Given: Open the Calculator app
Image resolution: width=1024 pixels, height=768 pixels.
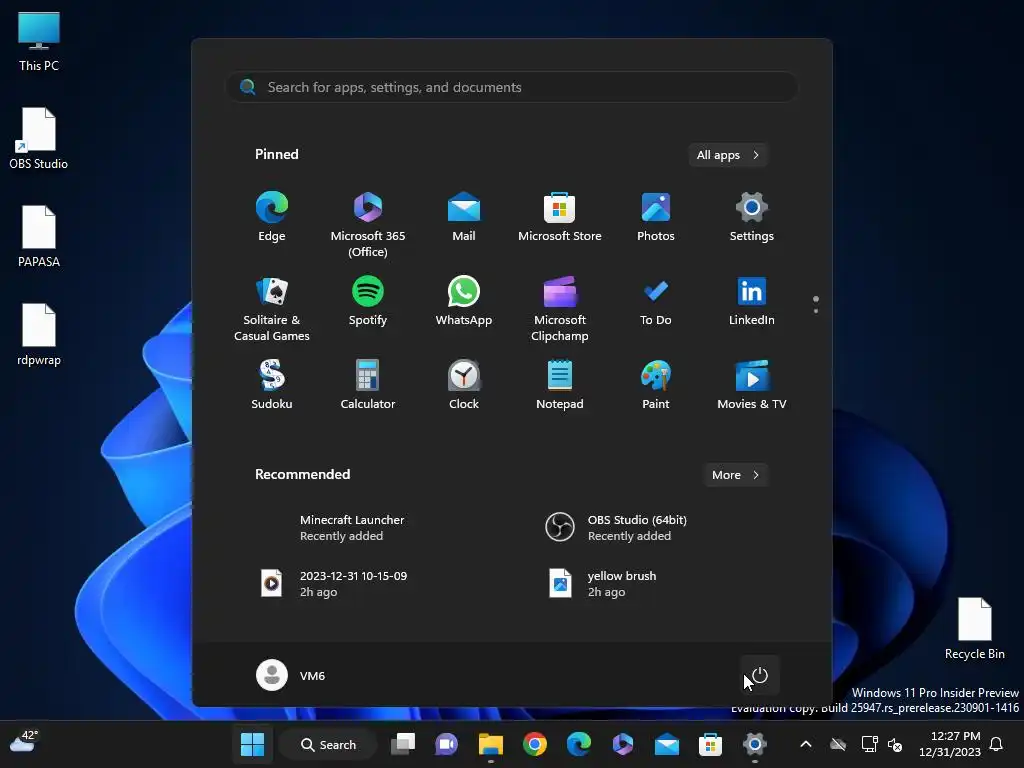Looking at the screenshot, I should [368, 385].
